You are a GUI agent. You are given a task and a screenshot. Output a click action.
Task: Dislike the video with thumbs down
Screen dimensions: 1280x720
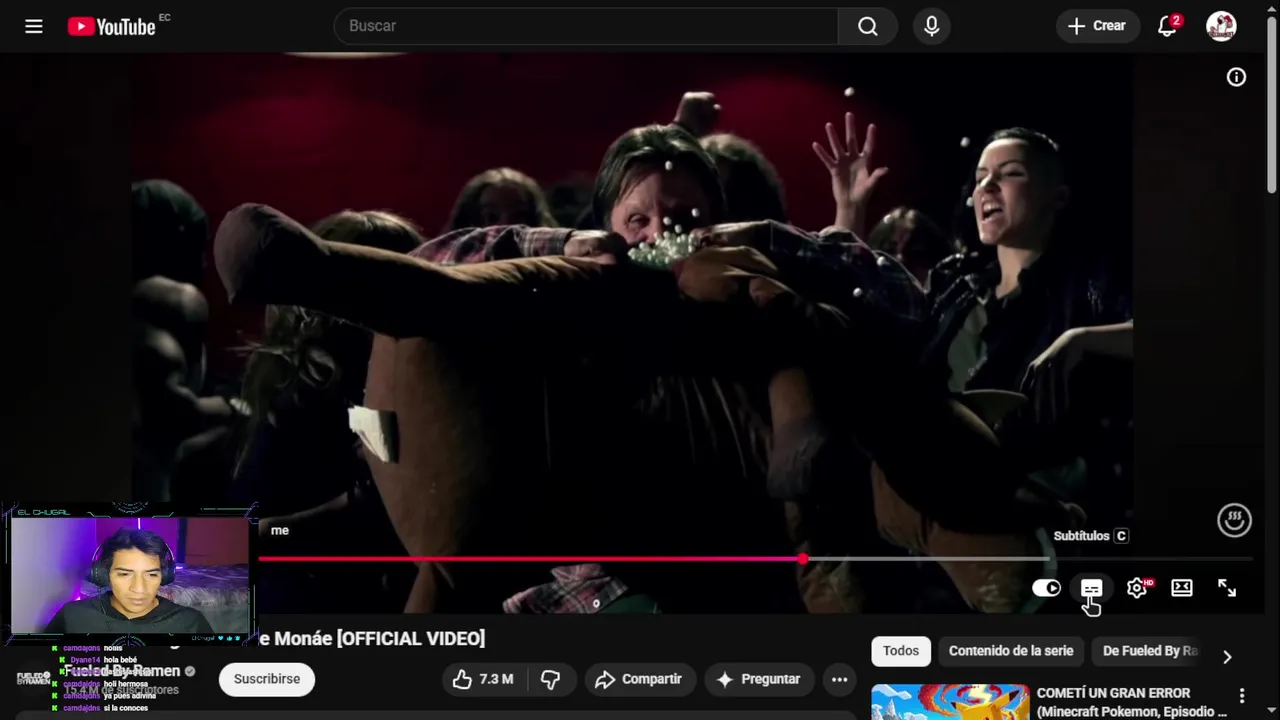(551, 679)
